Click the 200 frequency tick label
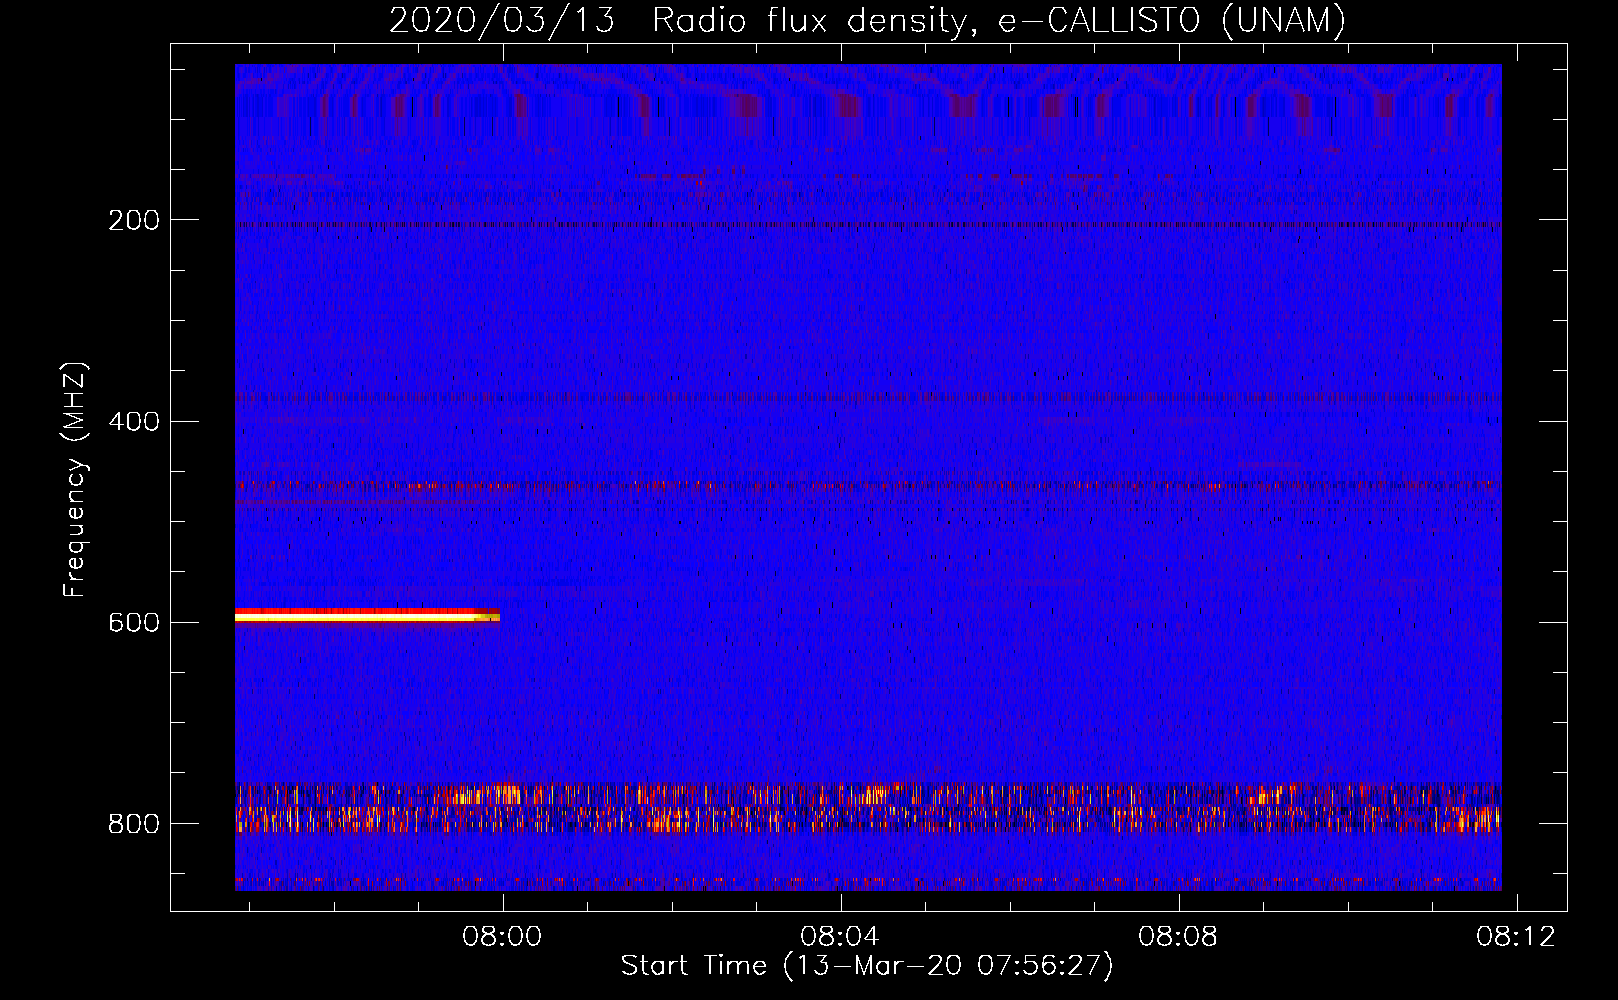 click(133, 220)
